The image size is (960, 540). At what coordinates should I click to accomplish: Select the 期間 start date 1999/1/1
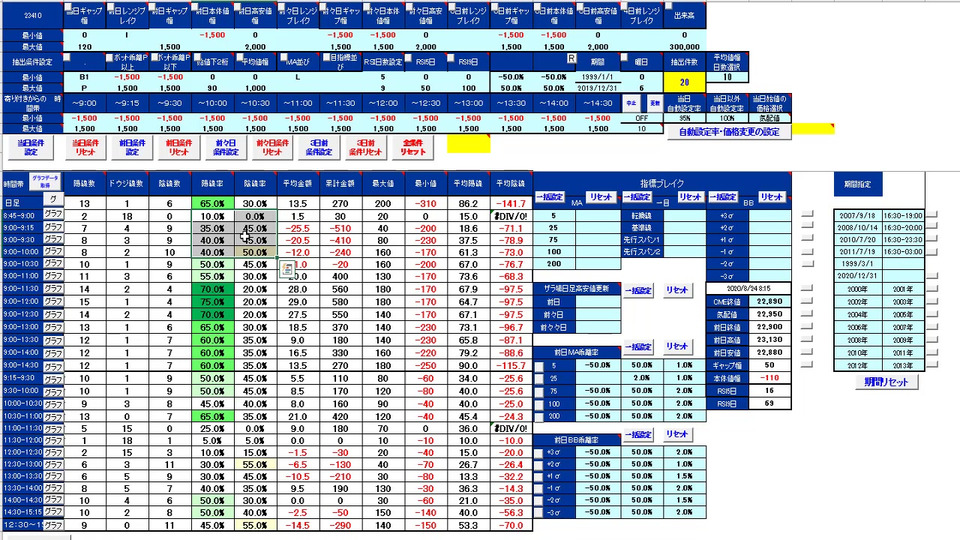click(598, 77)
